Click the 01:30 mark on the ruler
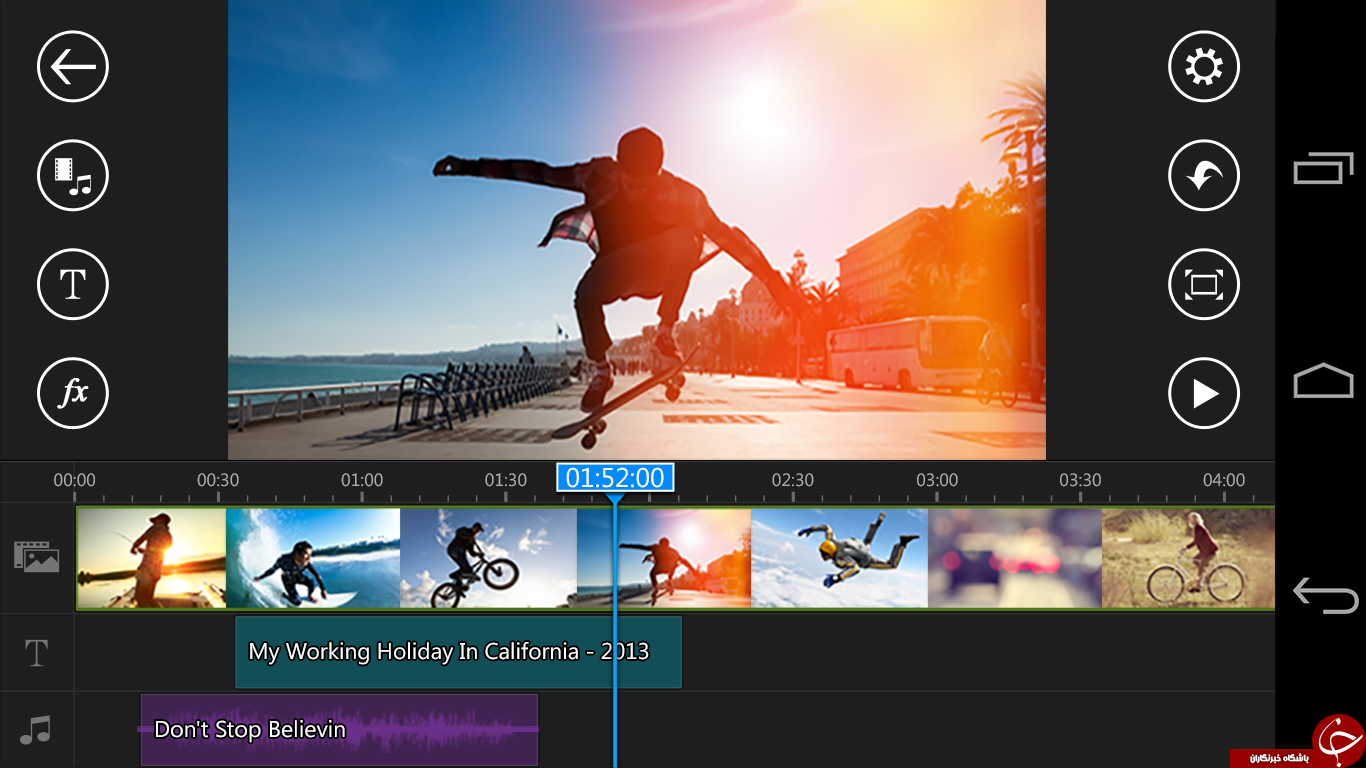This screenshot has width=1366, height=768. (506, 481)
